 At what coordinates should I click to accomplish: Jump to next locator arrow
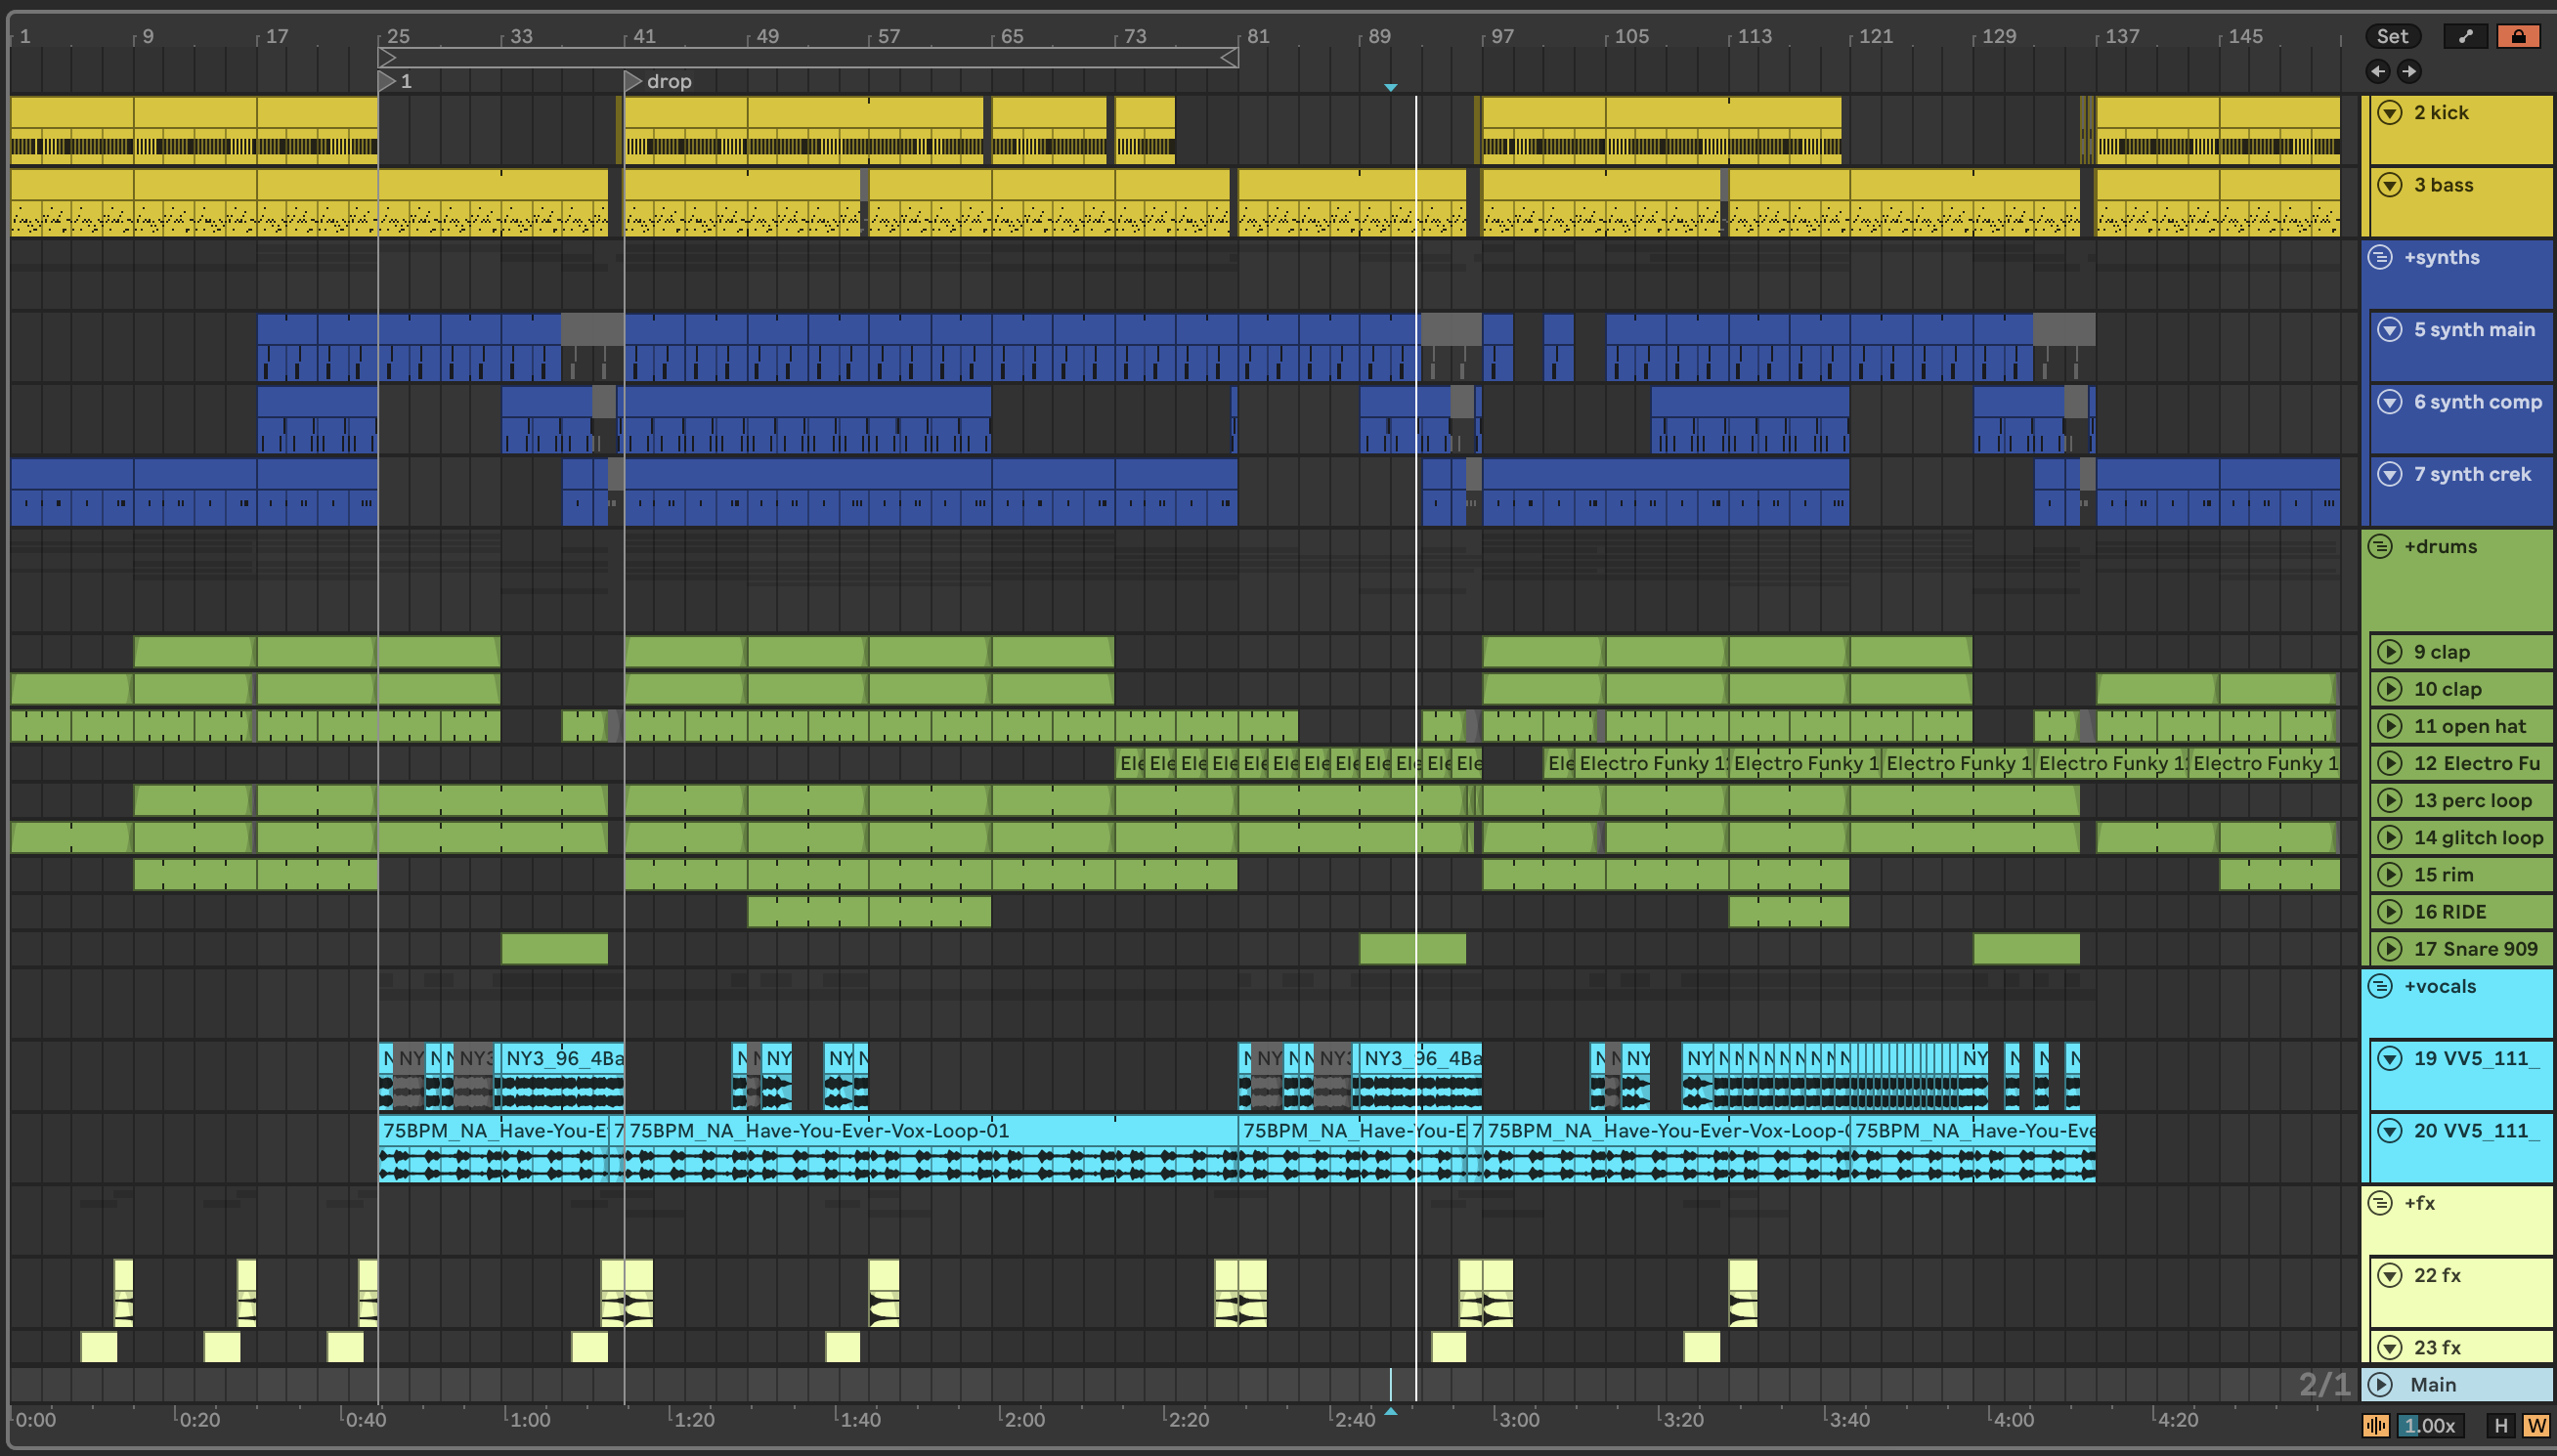(x=2409, y=71)
